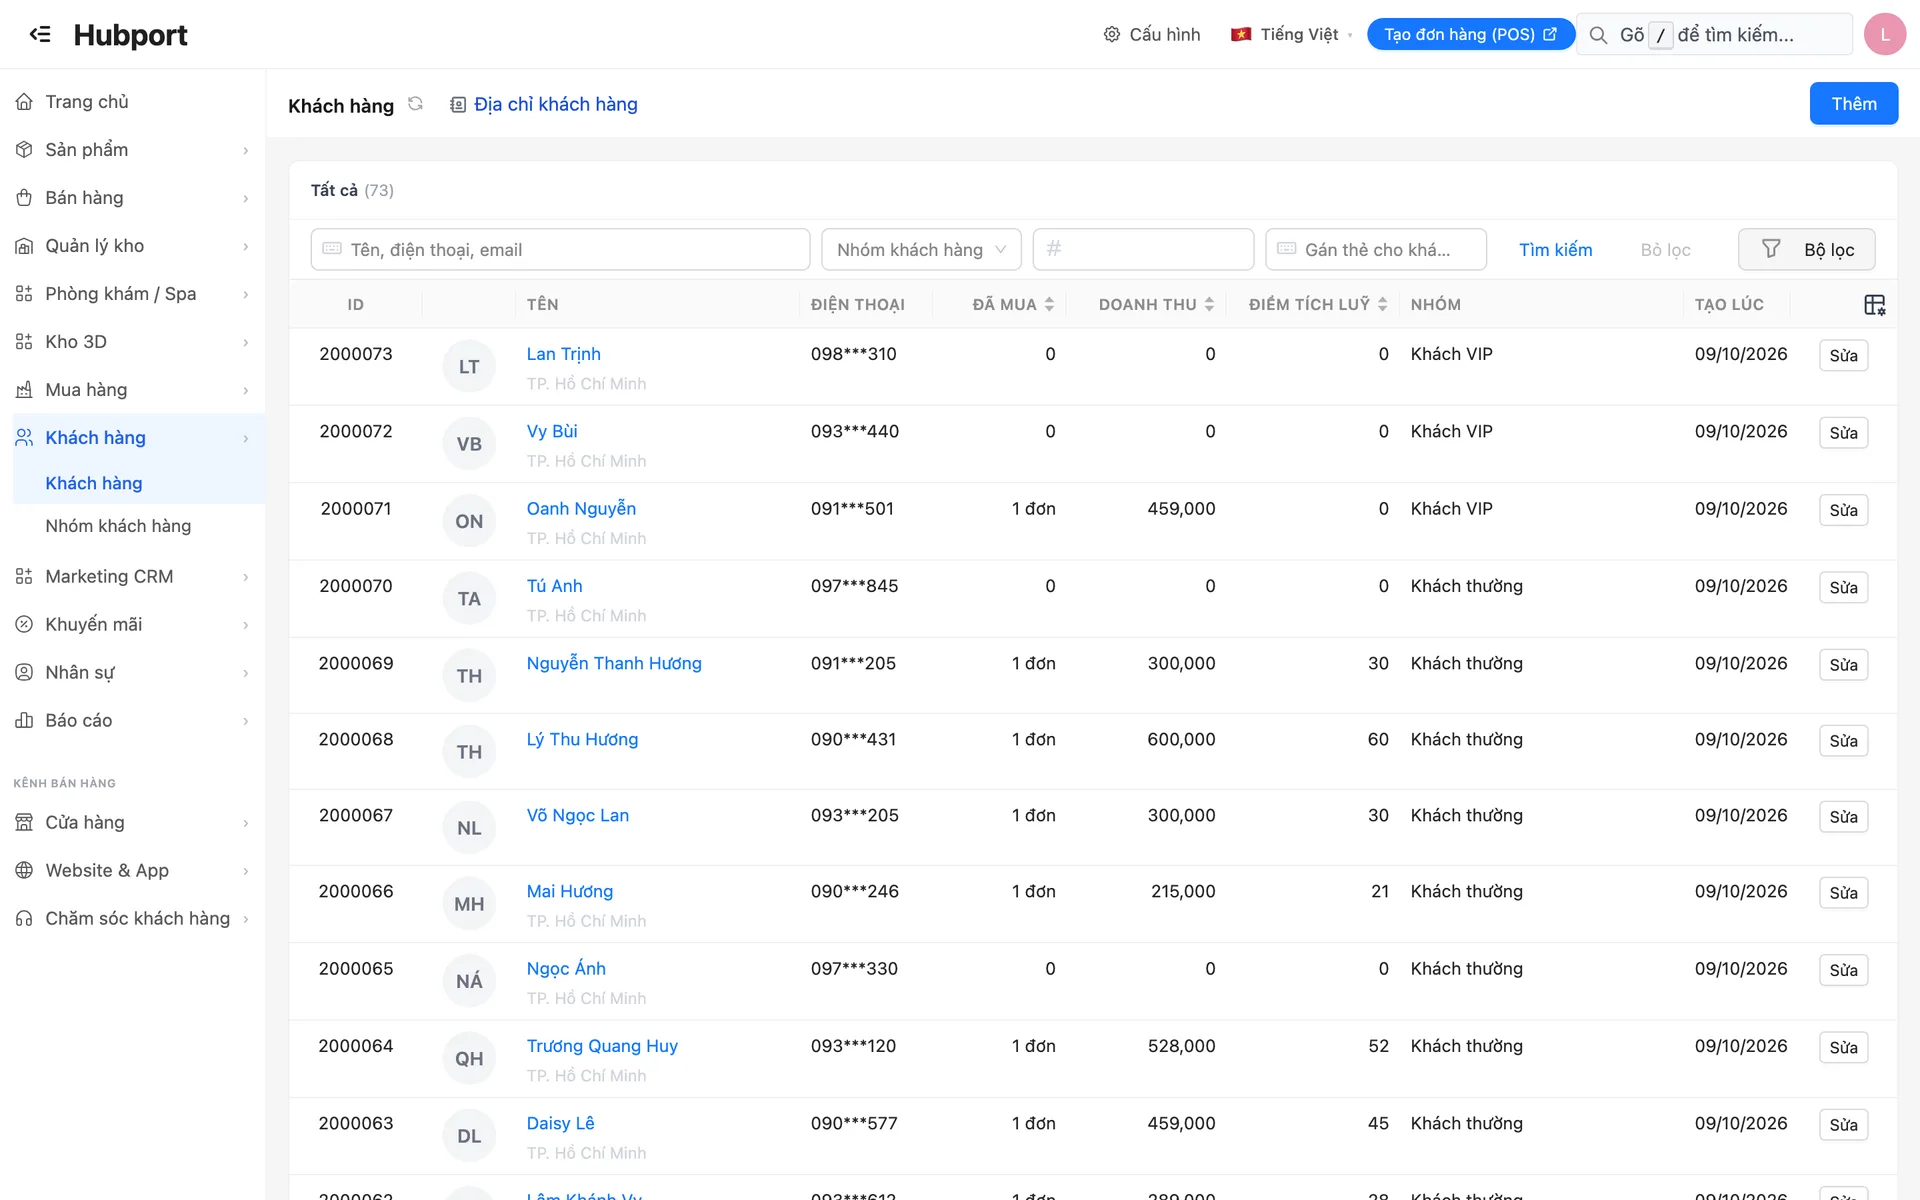
Task: Click the user avatar L
Action: point(1884,34)
